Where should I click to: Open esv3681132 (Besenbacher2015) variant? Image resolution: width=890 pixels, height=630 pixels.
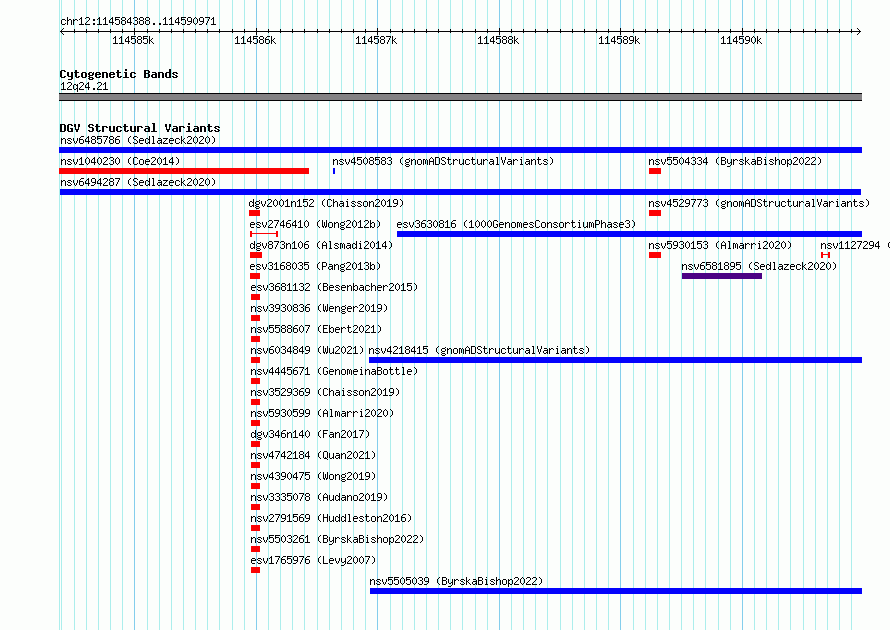(x=334, y=287)
